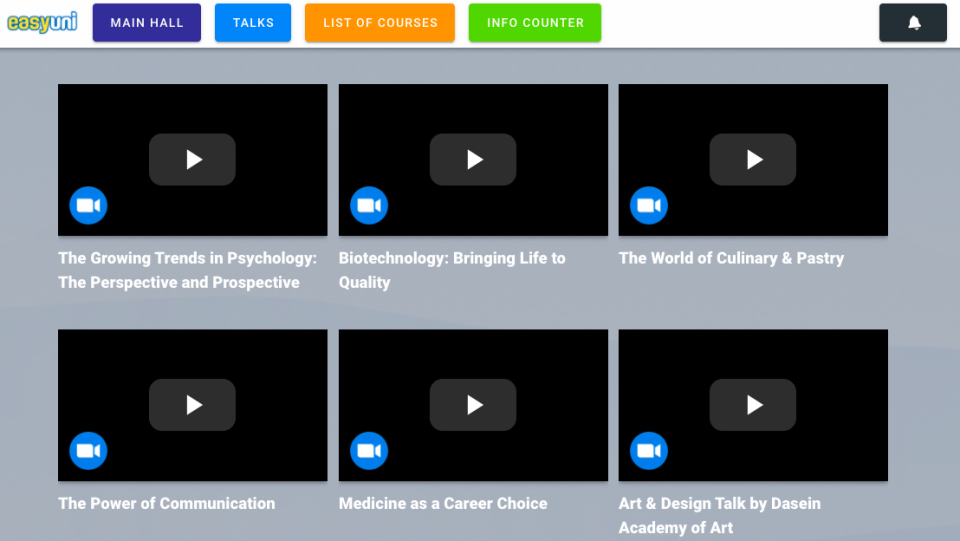
Task: Join Zoom for Art & Design Talk
Action: (649, 451)
